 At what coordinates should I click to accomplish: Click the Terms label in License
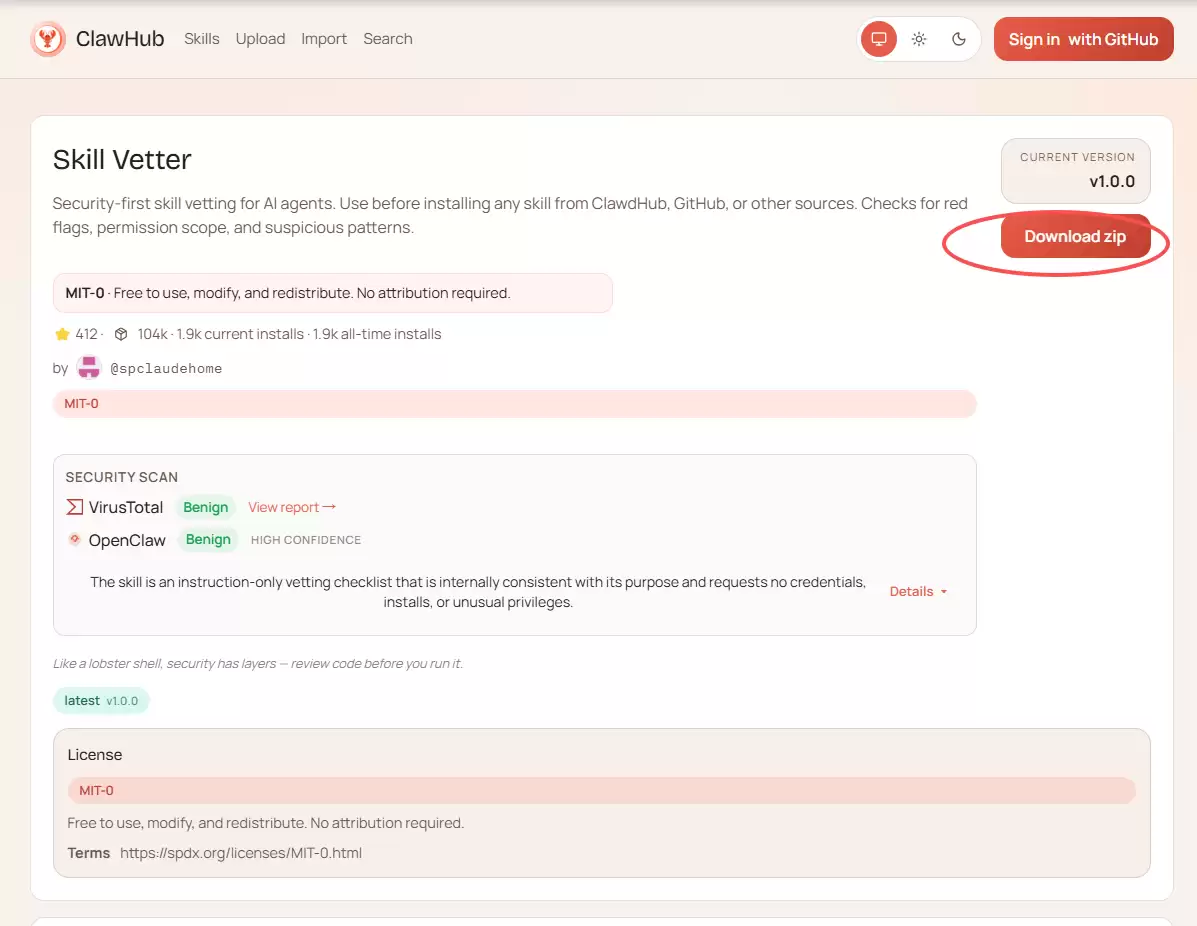[x=89, y=853]
